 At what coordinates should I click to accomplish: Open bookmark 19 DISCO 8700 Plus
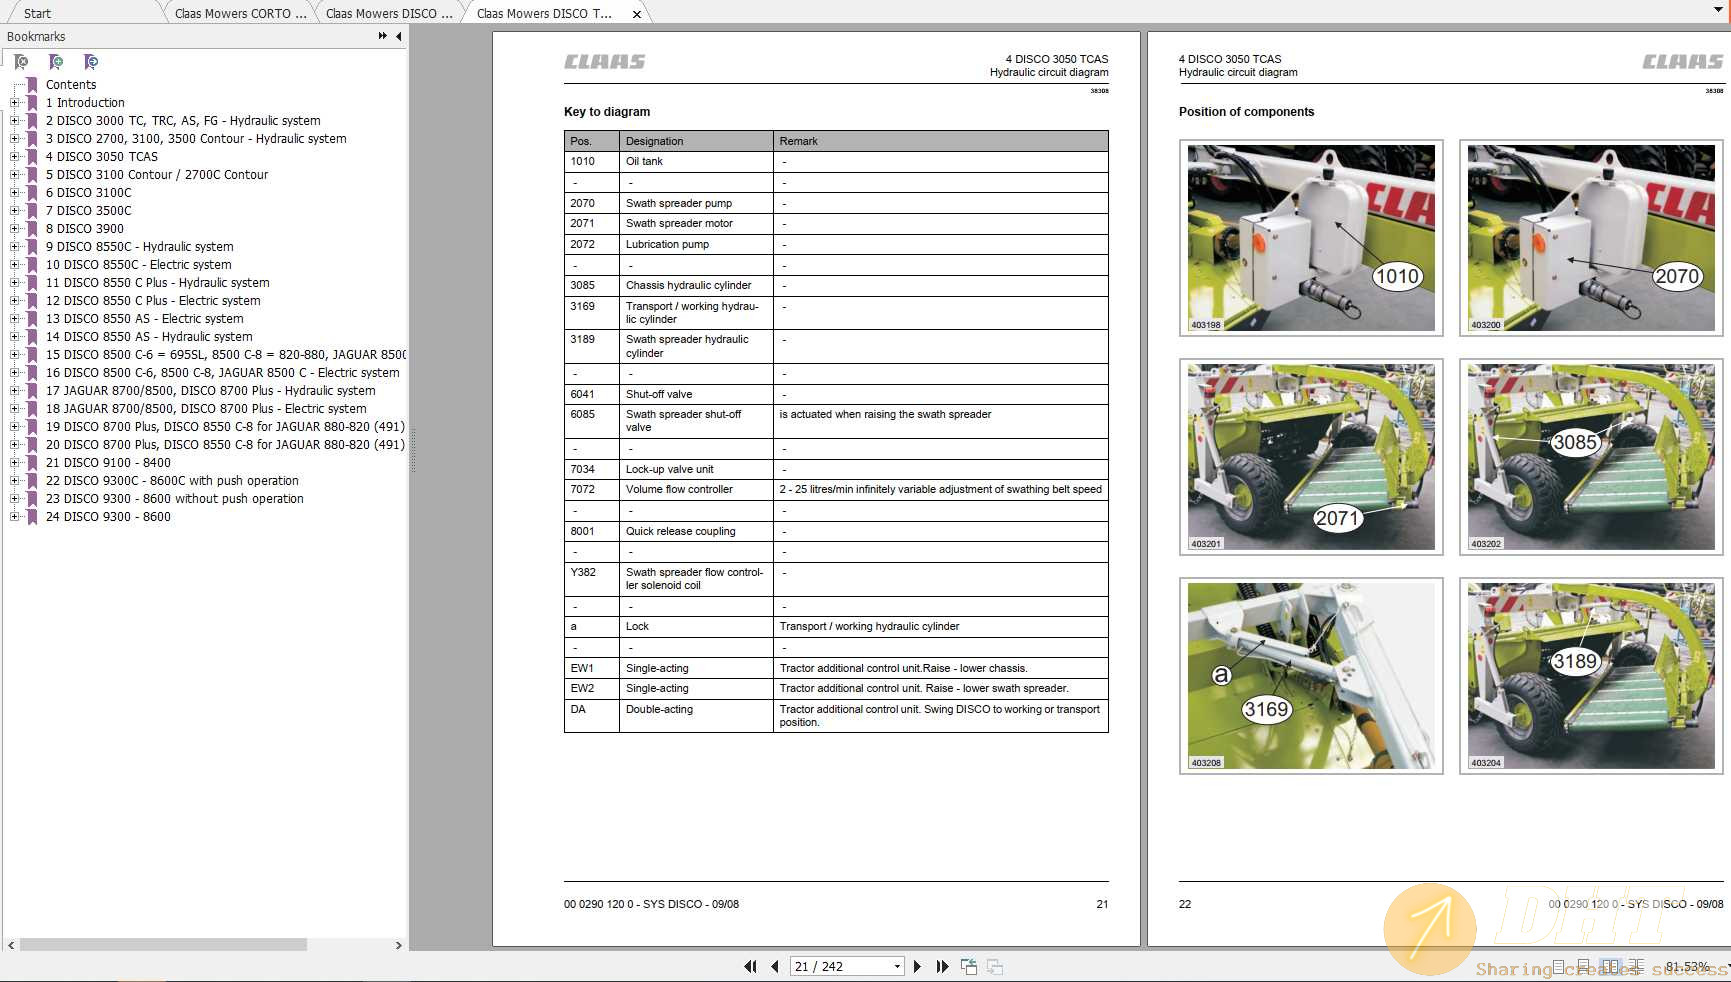[225, 427]
